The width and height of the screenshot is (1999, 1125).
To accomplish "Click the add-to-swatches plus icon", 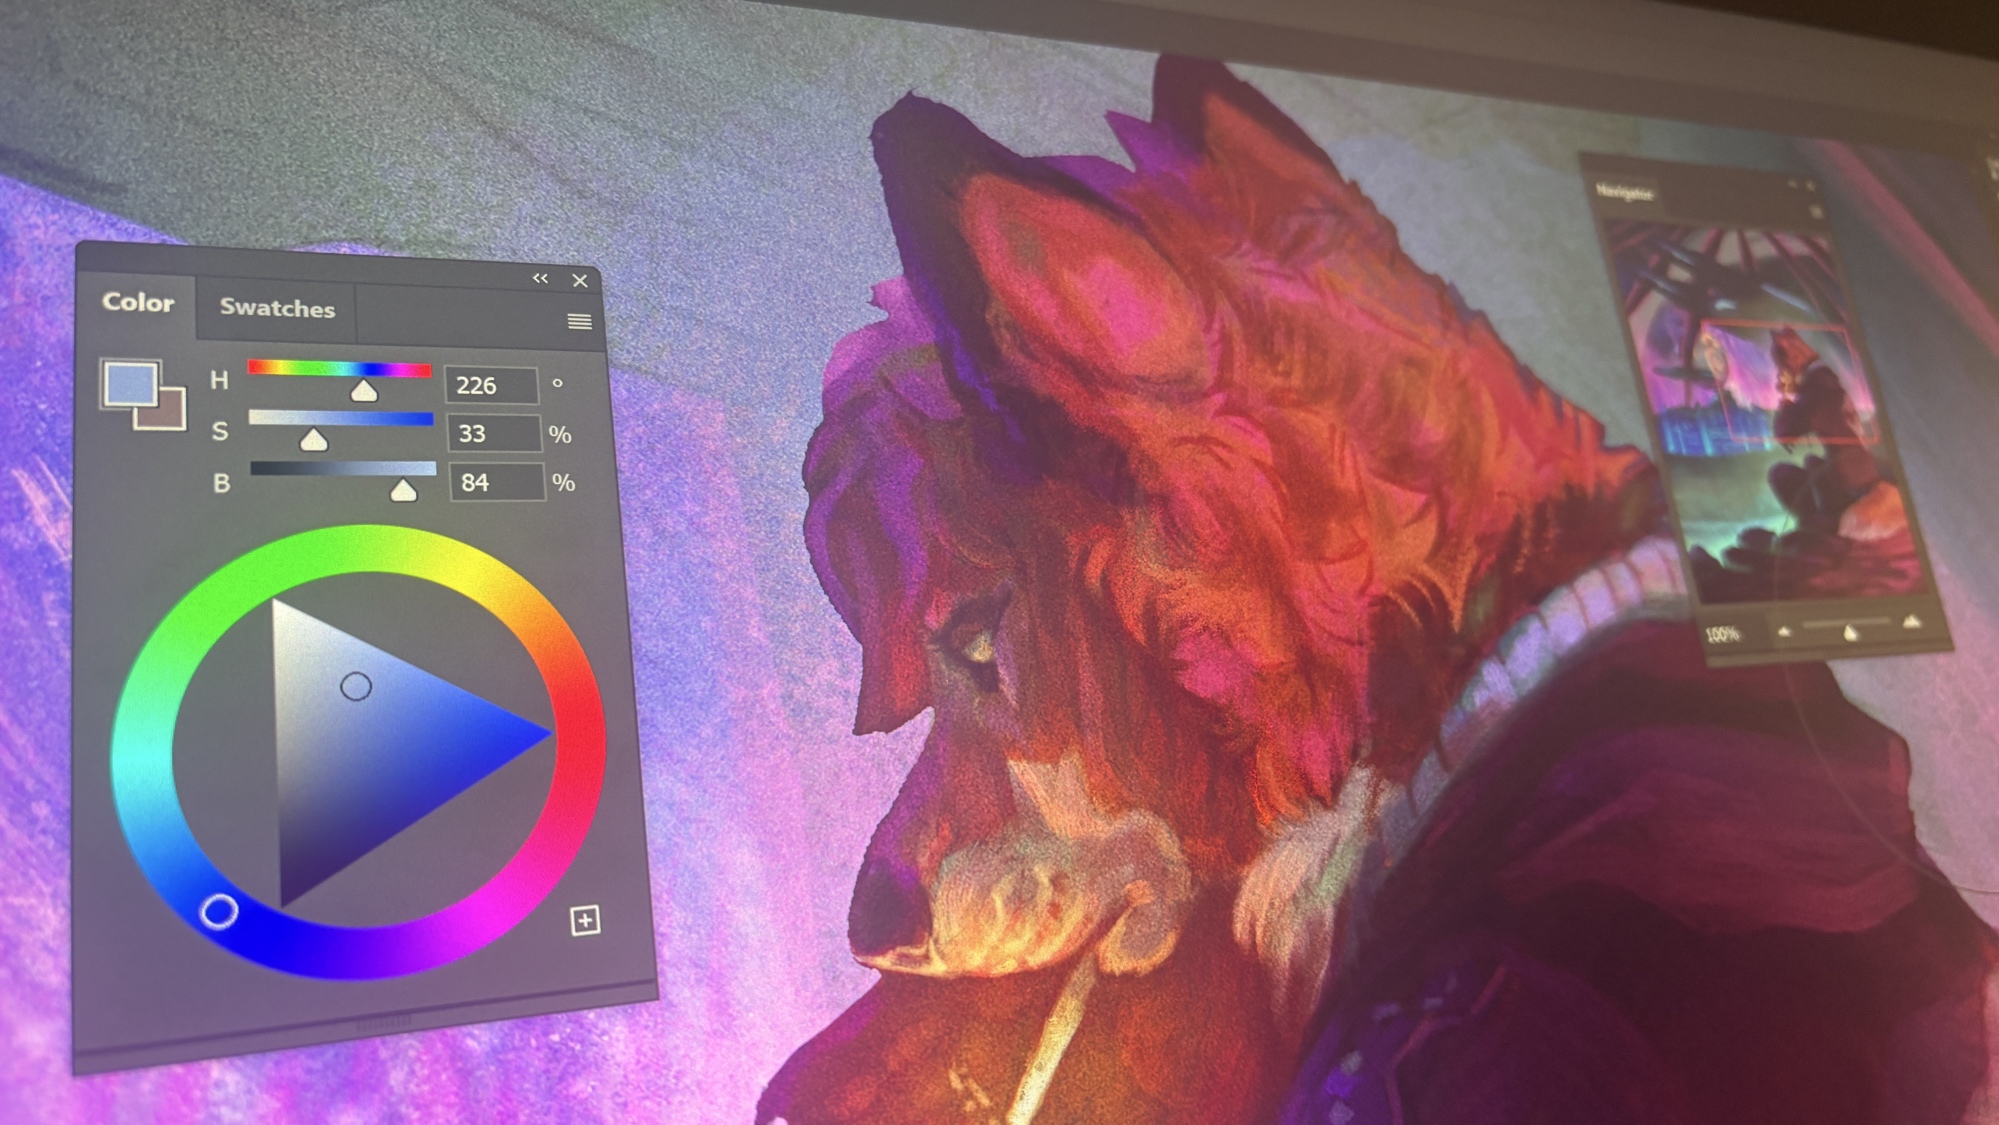I will tap(585, 920).
